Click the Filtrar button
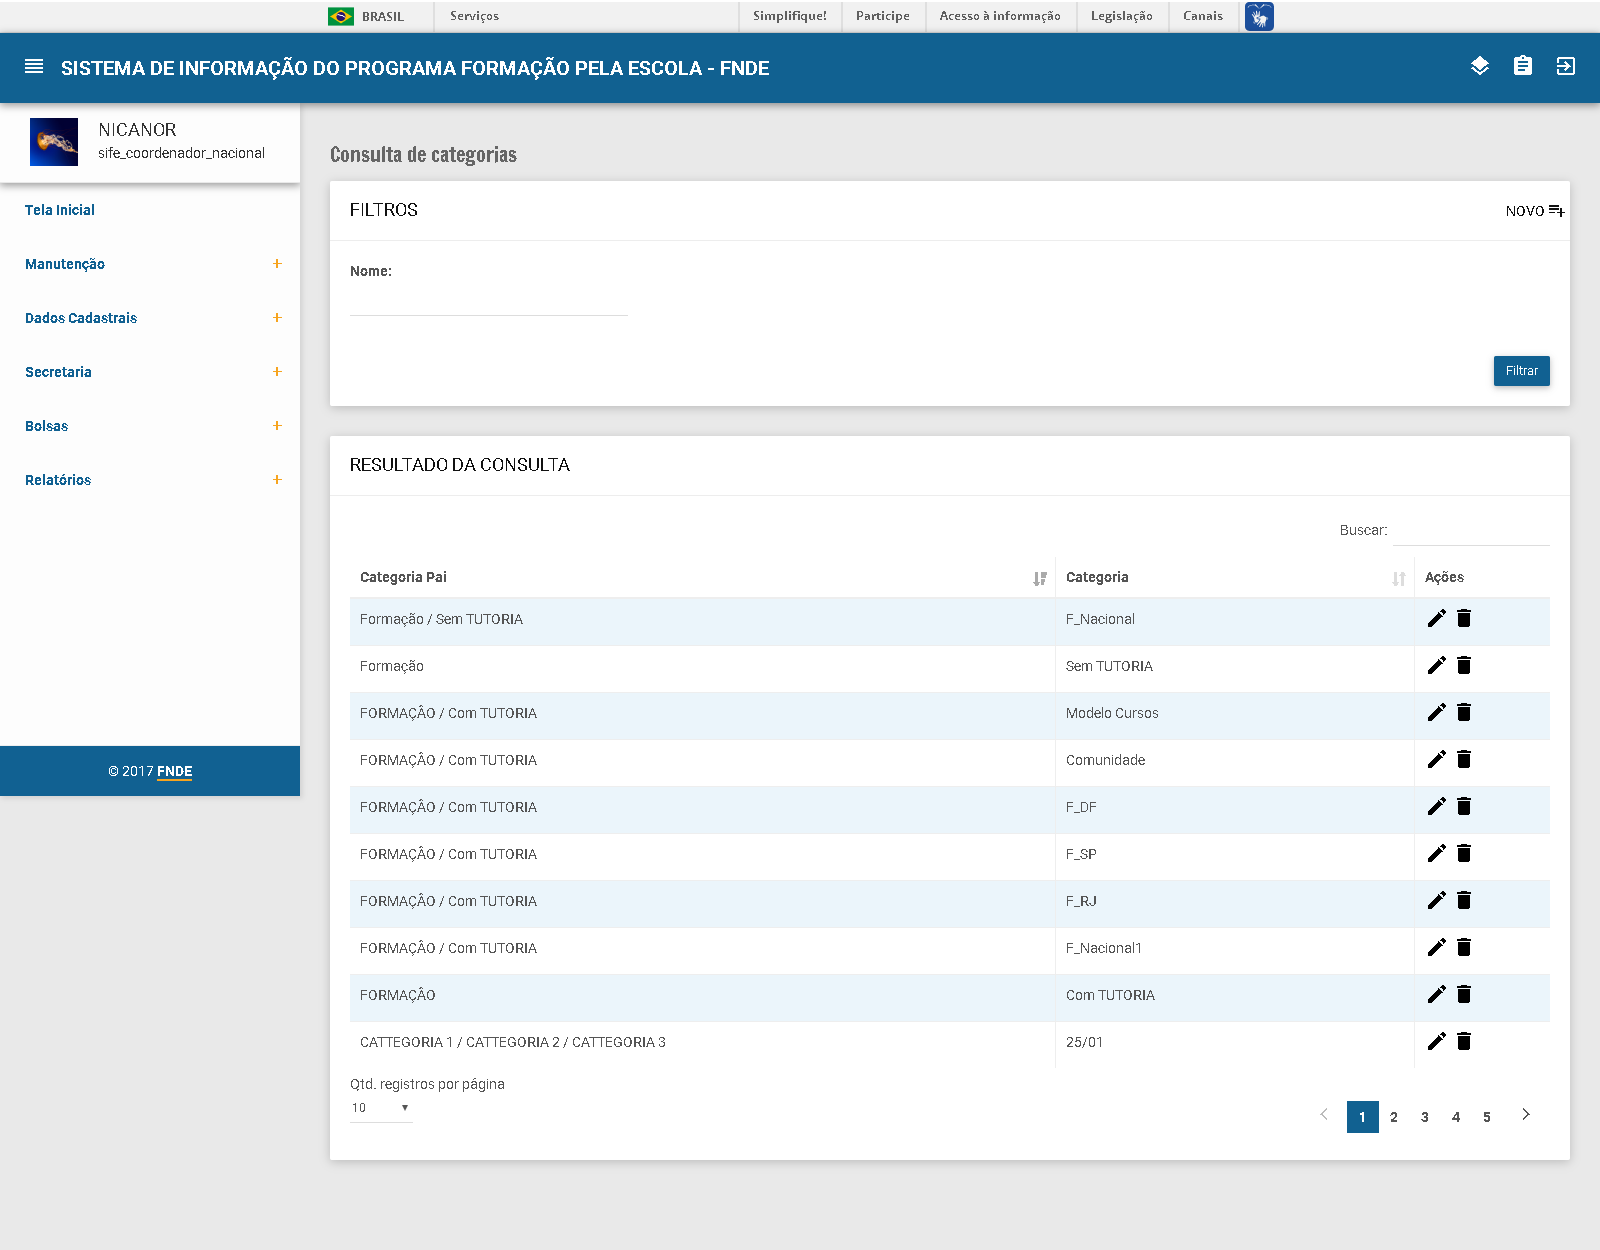The height and width of the screenshot is (1250, 1600). coord(1521,371)
